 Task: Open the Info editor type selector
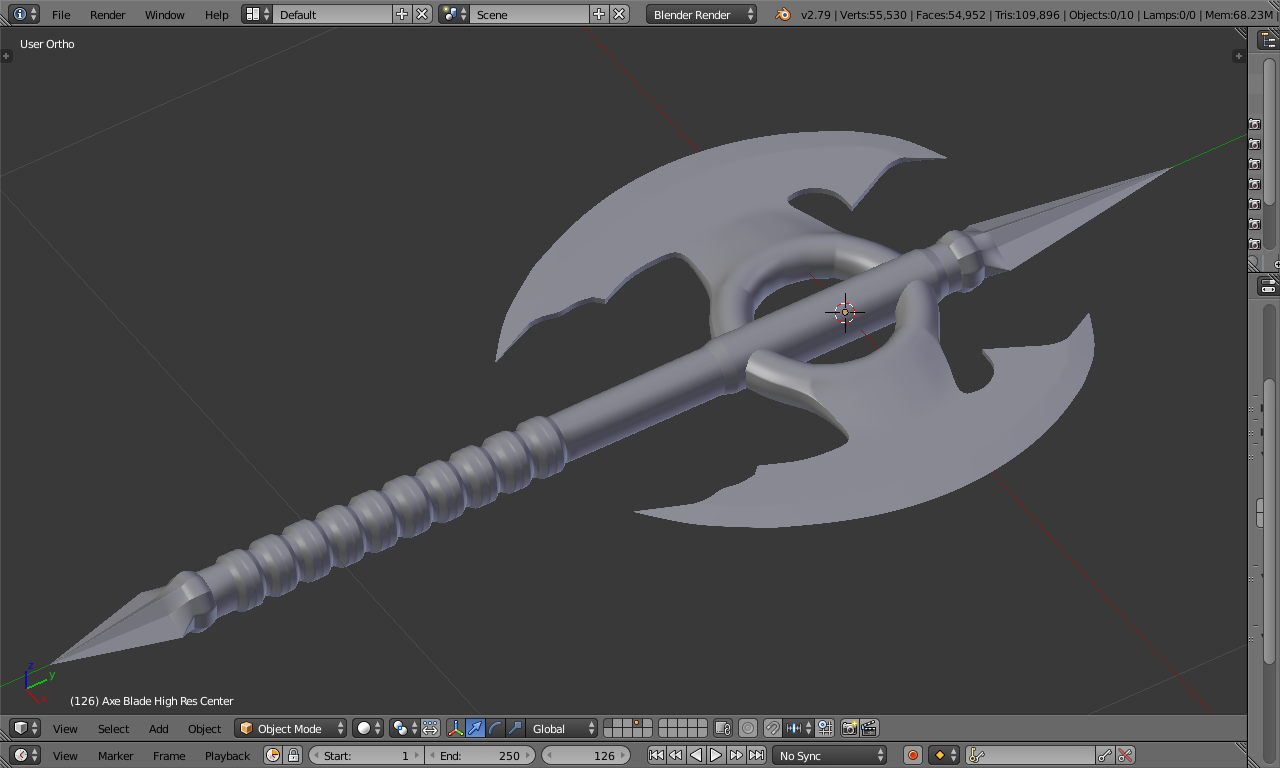pos(25,14)
